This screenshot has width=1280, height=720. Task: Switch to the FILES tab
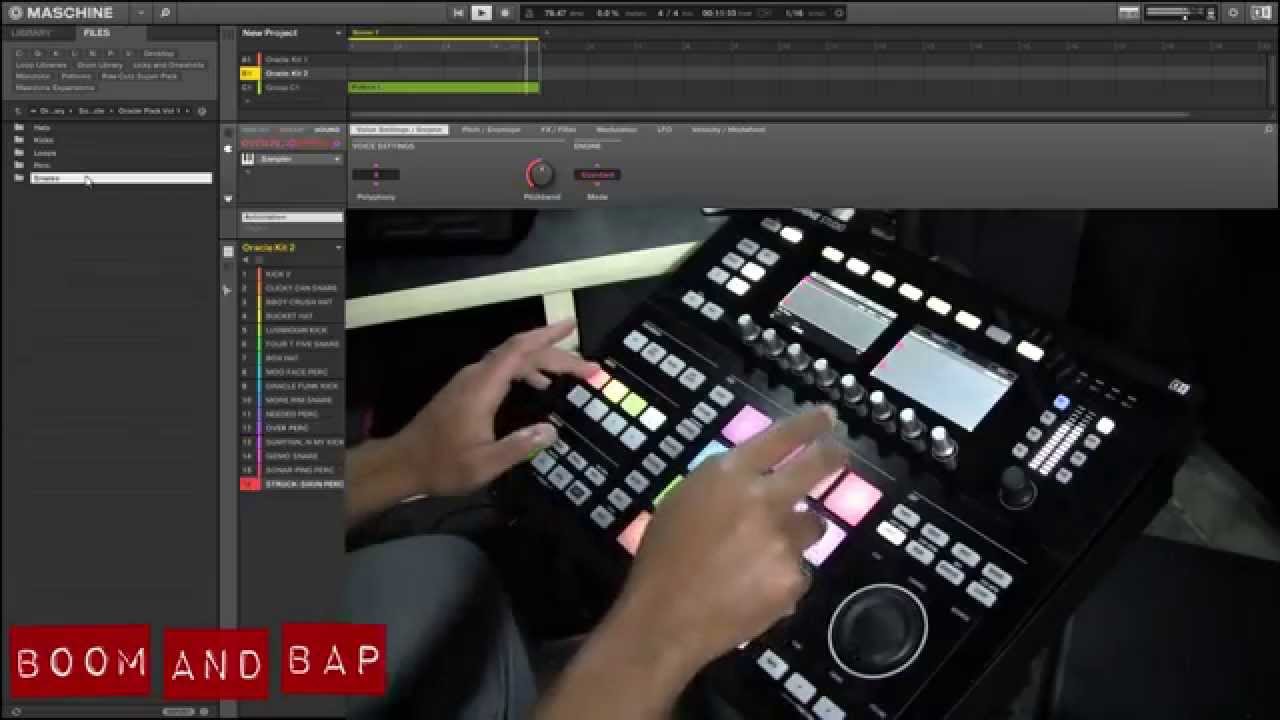click(x=97, y=33)
